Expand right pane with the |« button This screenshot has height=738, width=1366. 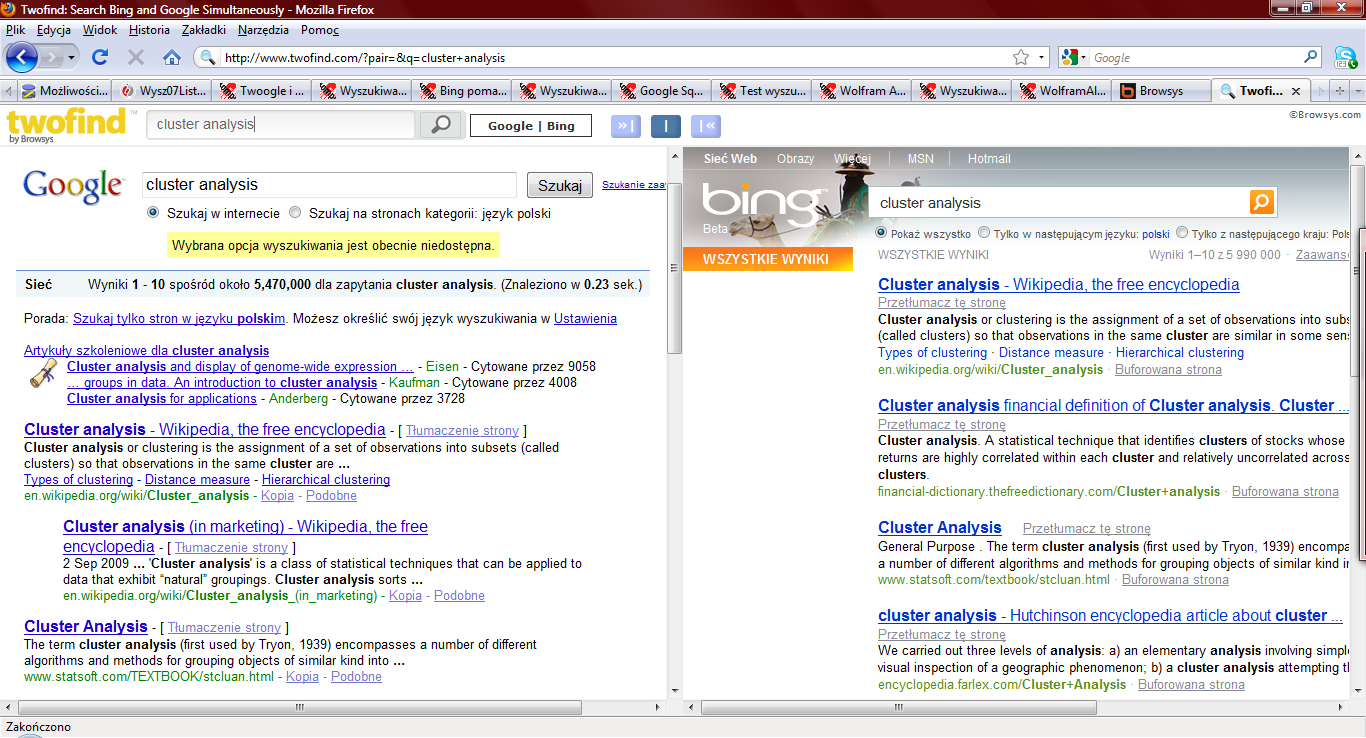click(706, 125)
